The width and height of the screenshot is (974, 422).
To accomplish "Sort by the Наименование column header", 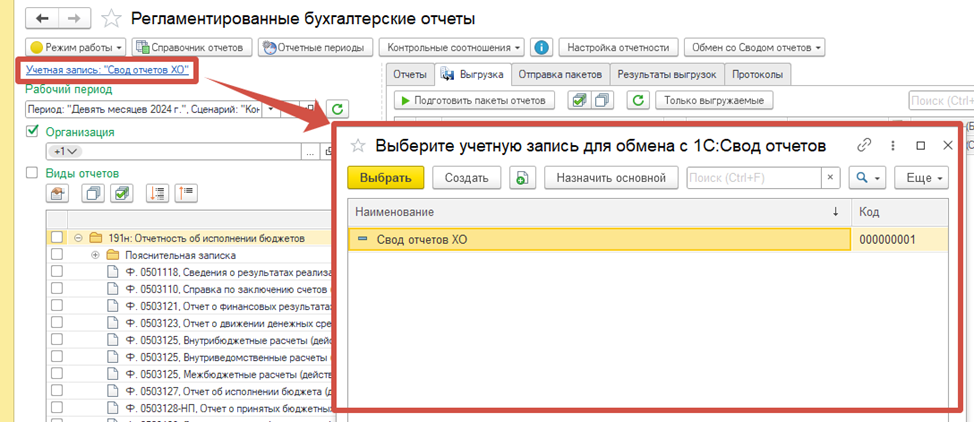I will [x=599, y=212].
